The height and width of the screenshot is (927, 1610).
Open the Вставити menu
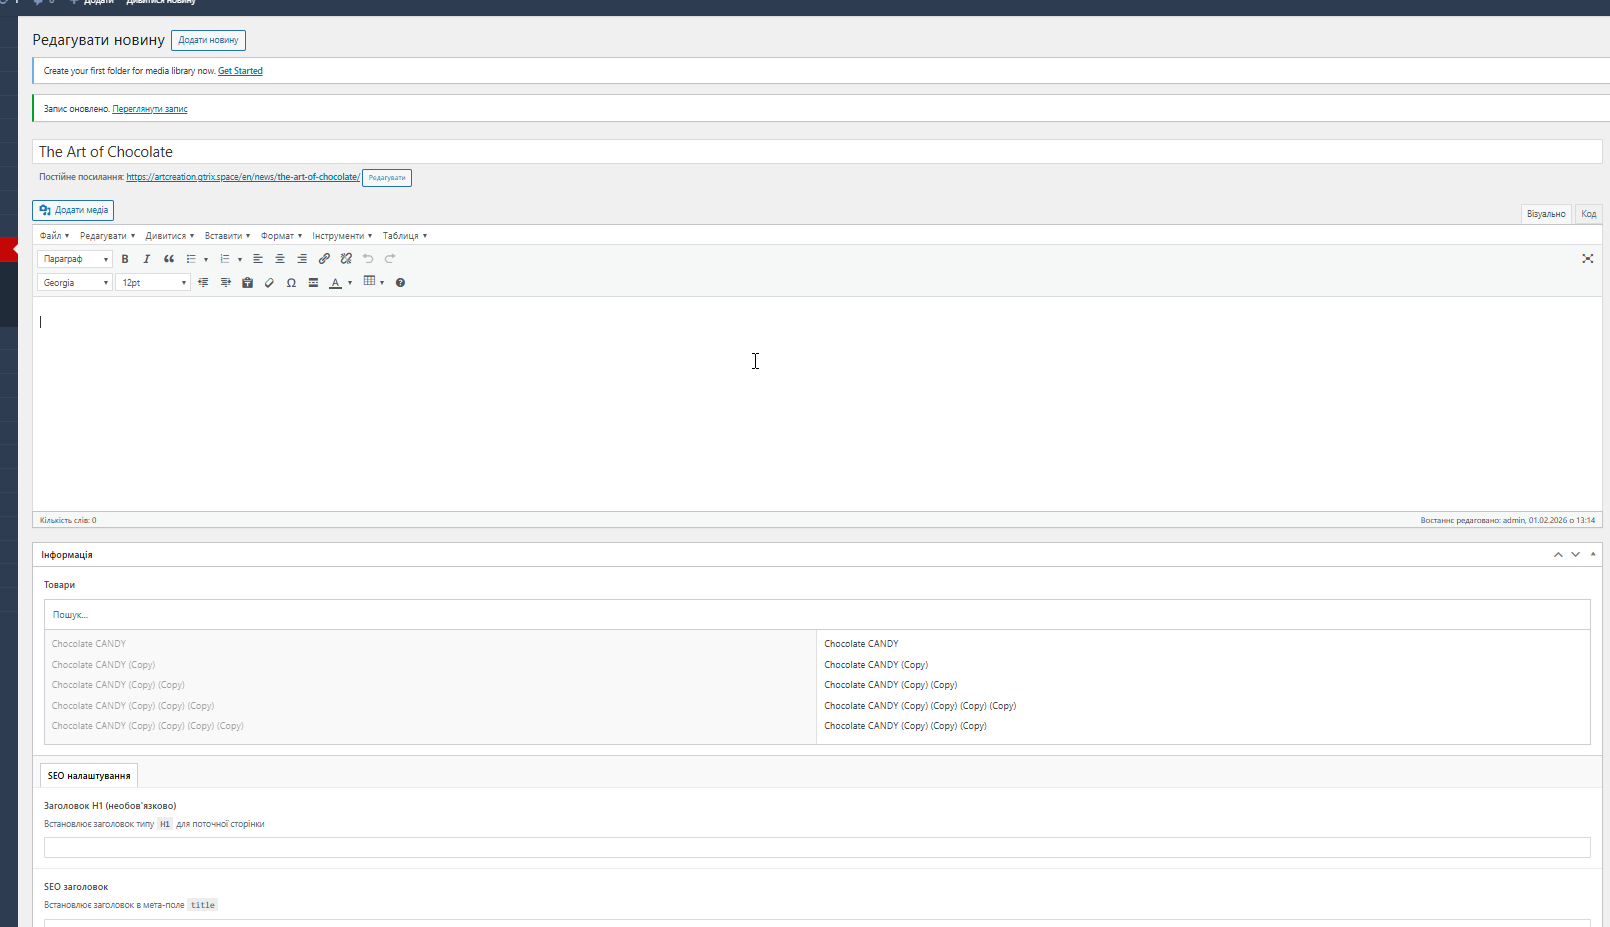tap(227, 236)
